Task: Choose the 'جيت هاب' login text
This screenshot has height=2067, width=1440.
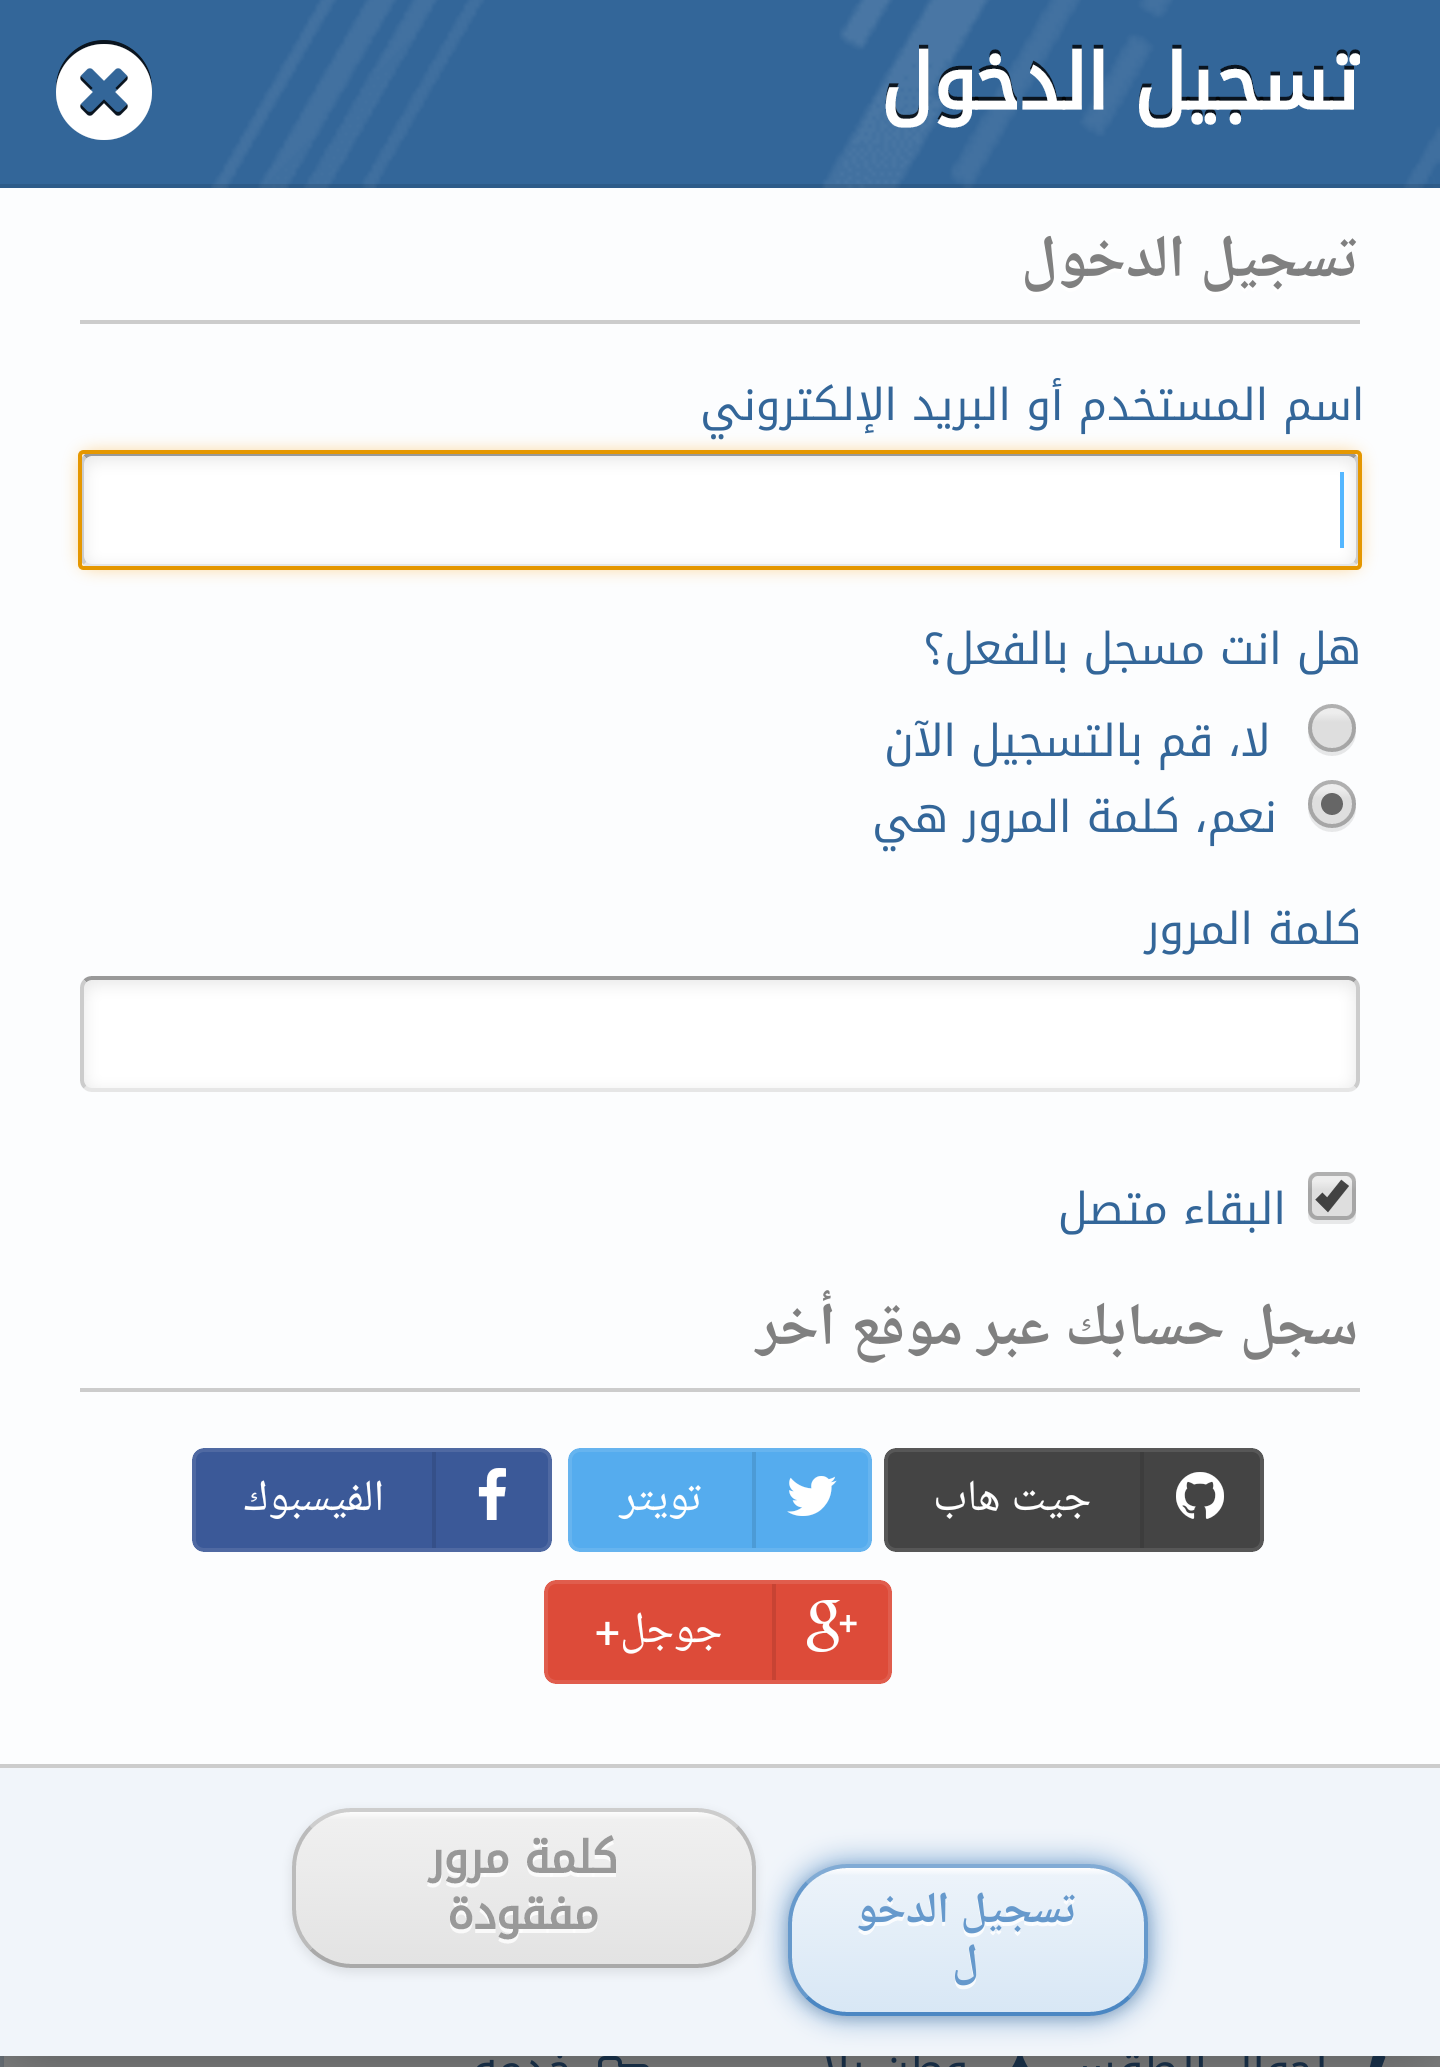Action: 1012,1498
